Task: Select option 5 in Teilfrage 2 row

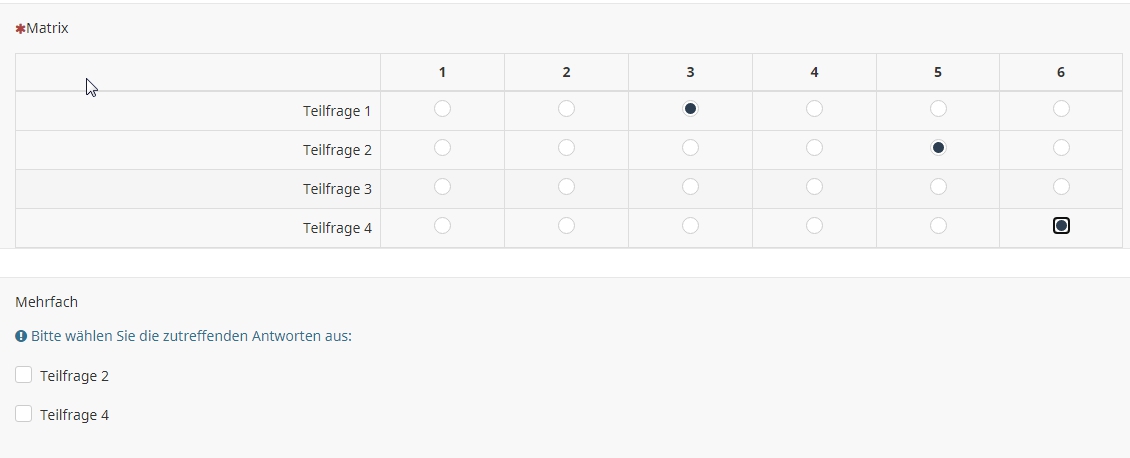Action: (938, 148)
